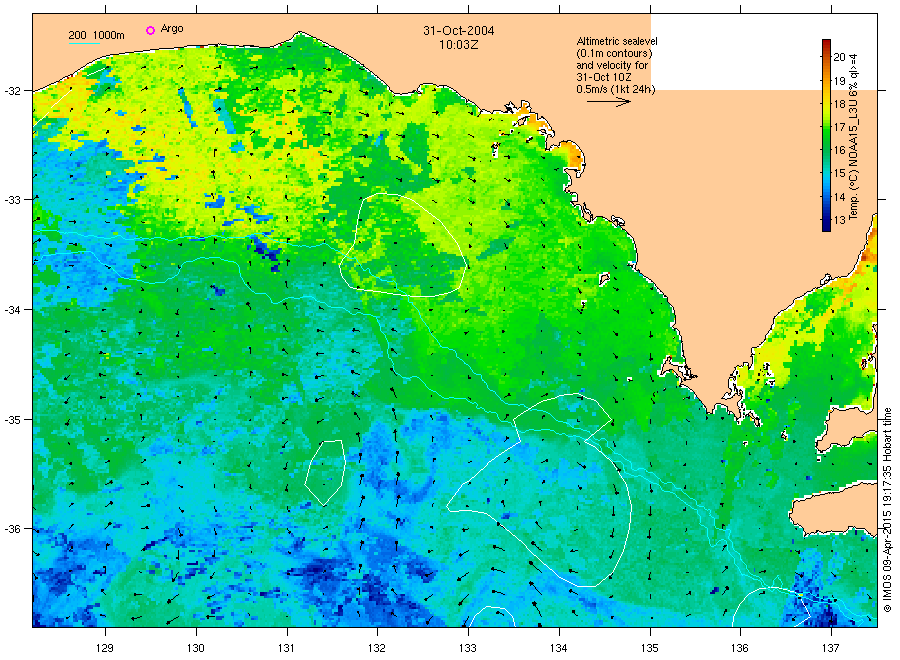The width and height of the screenshot is (900, 660).
Task: Click the '-36' latitude axis label
Action: point(12,529)
